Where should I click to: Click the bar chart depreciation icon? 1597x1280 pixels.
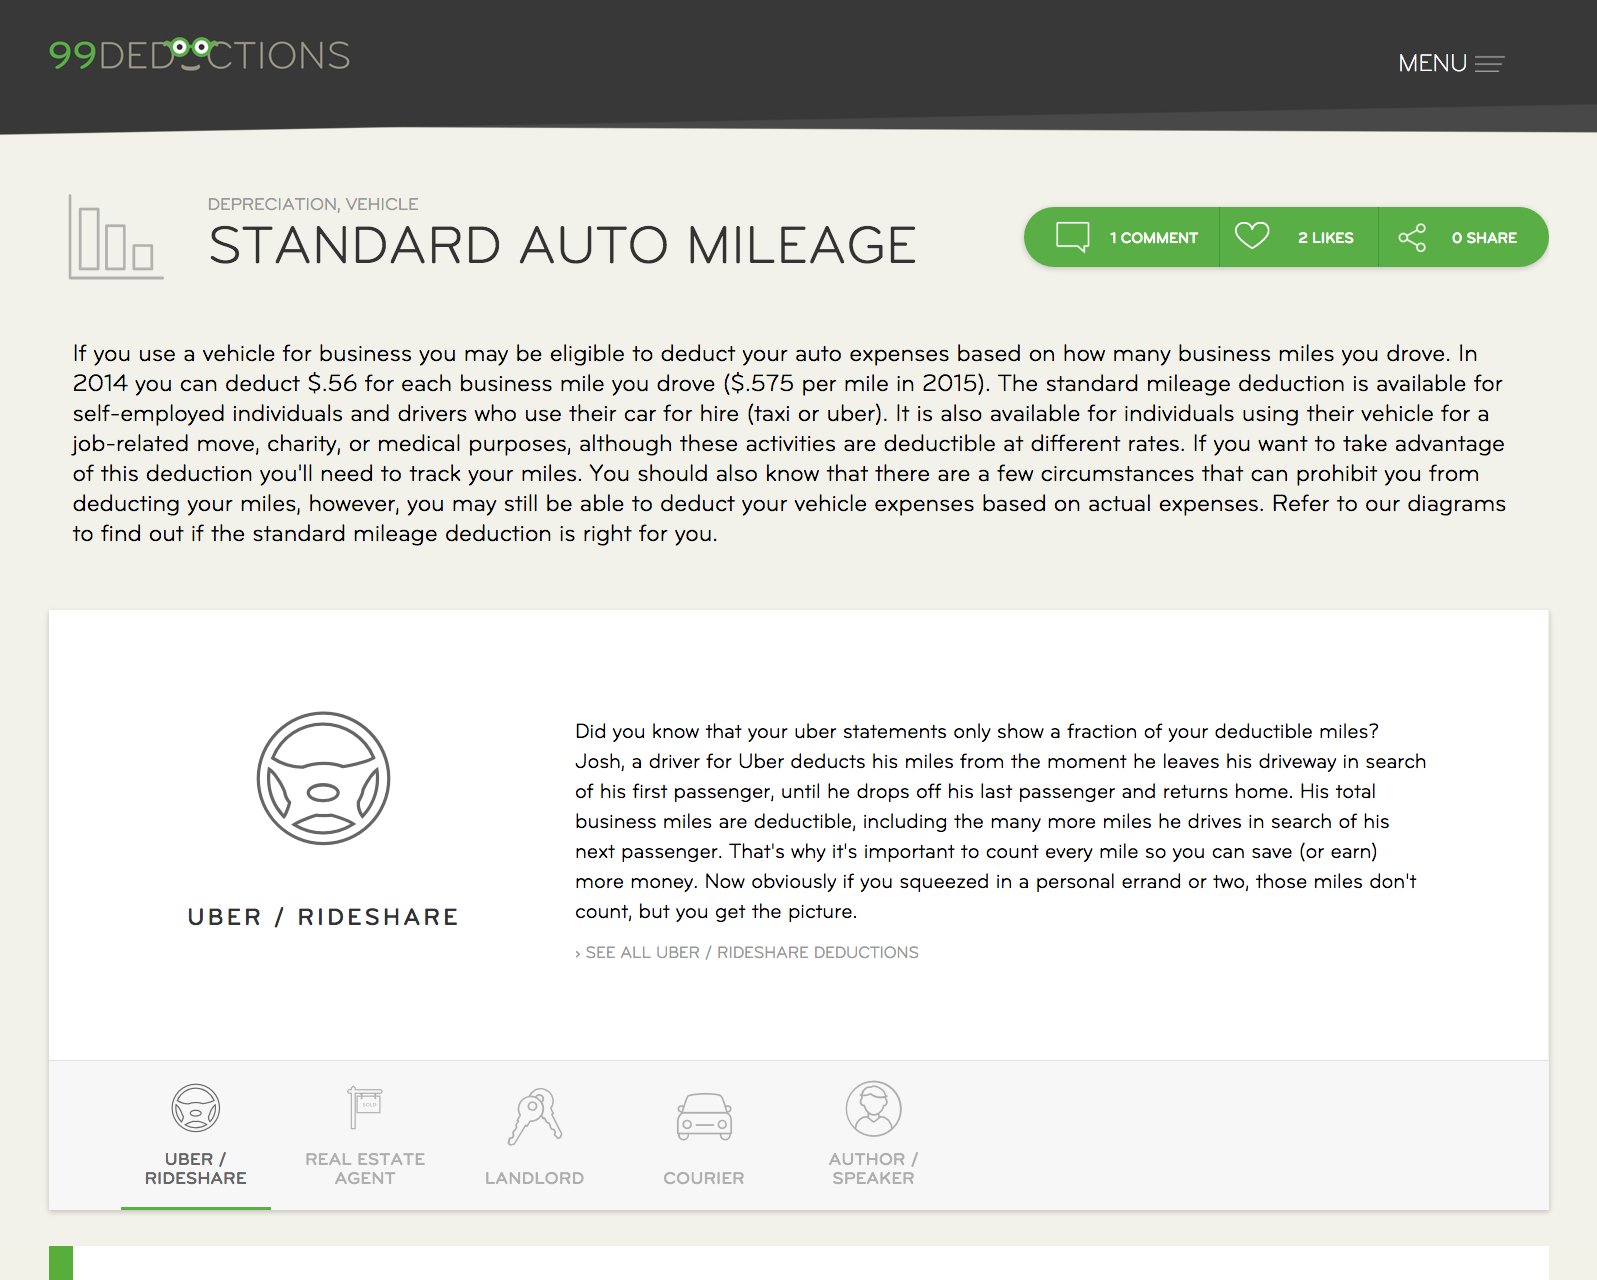point(116,237)
